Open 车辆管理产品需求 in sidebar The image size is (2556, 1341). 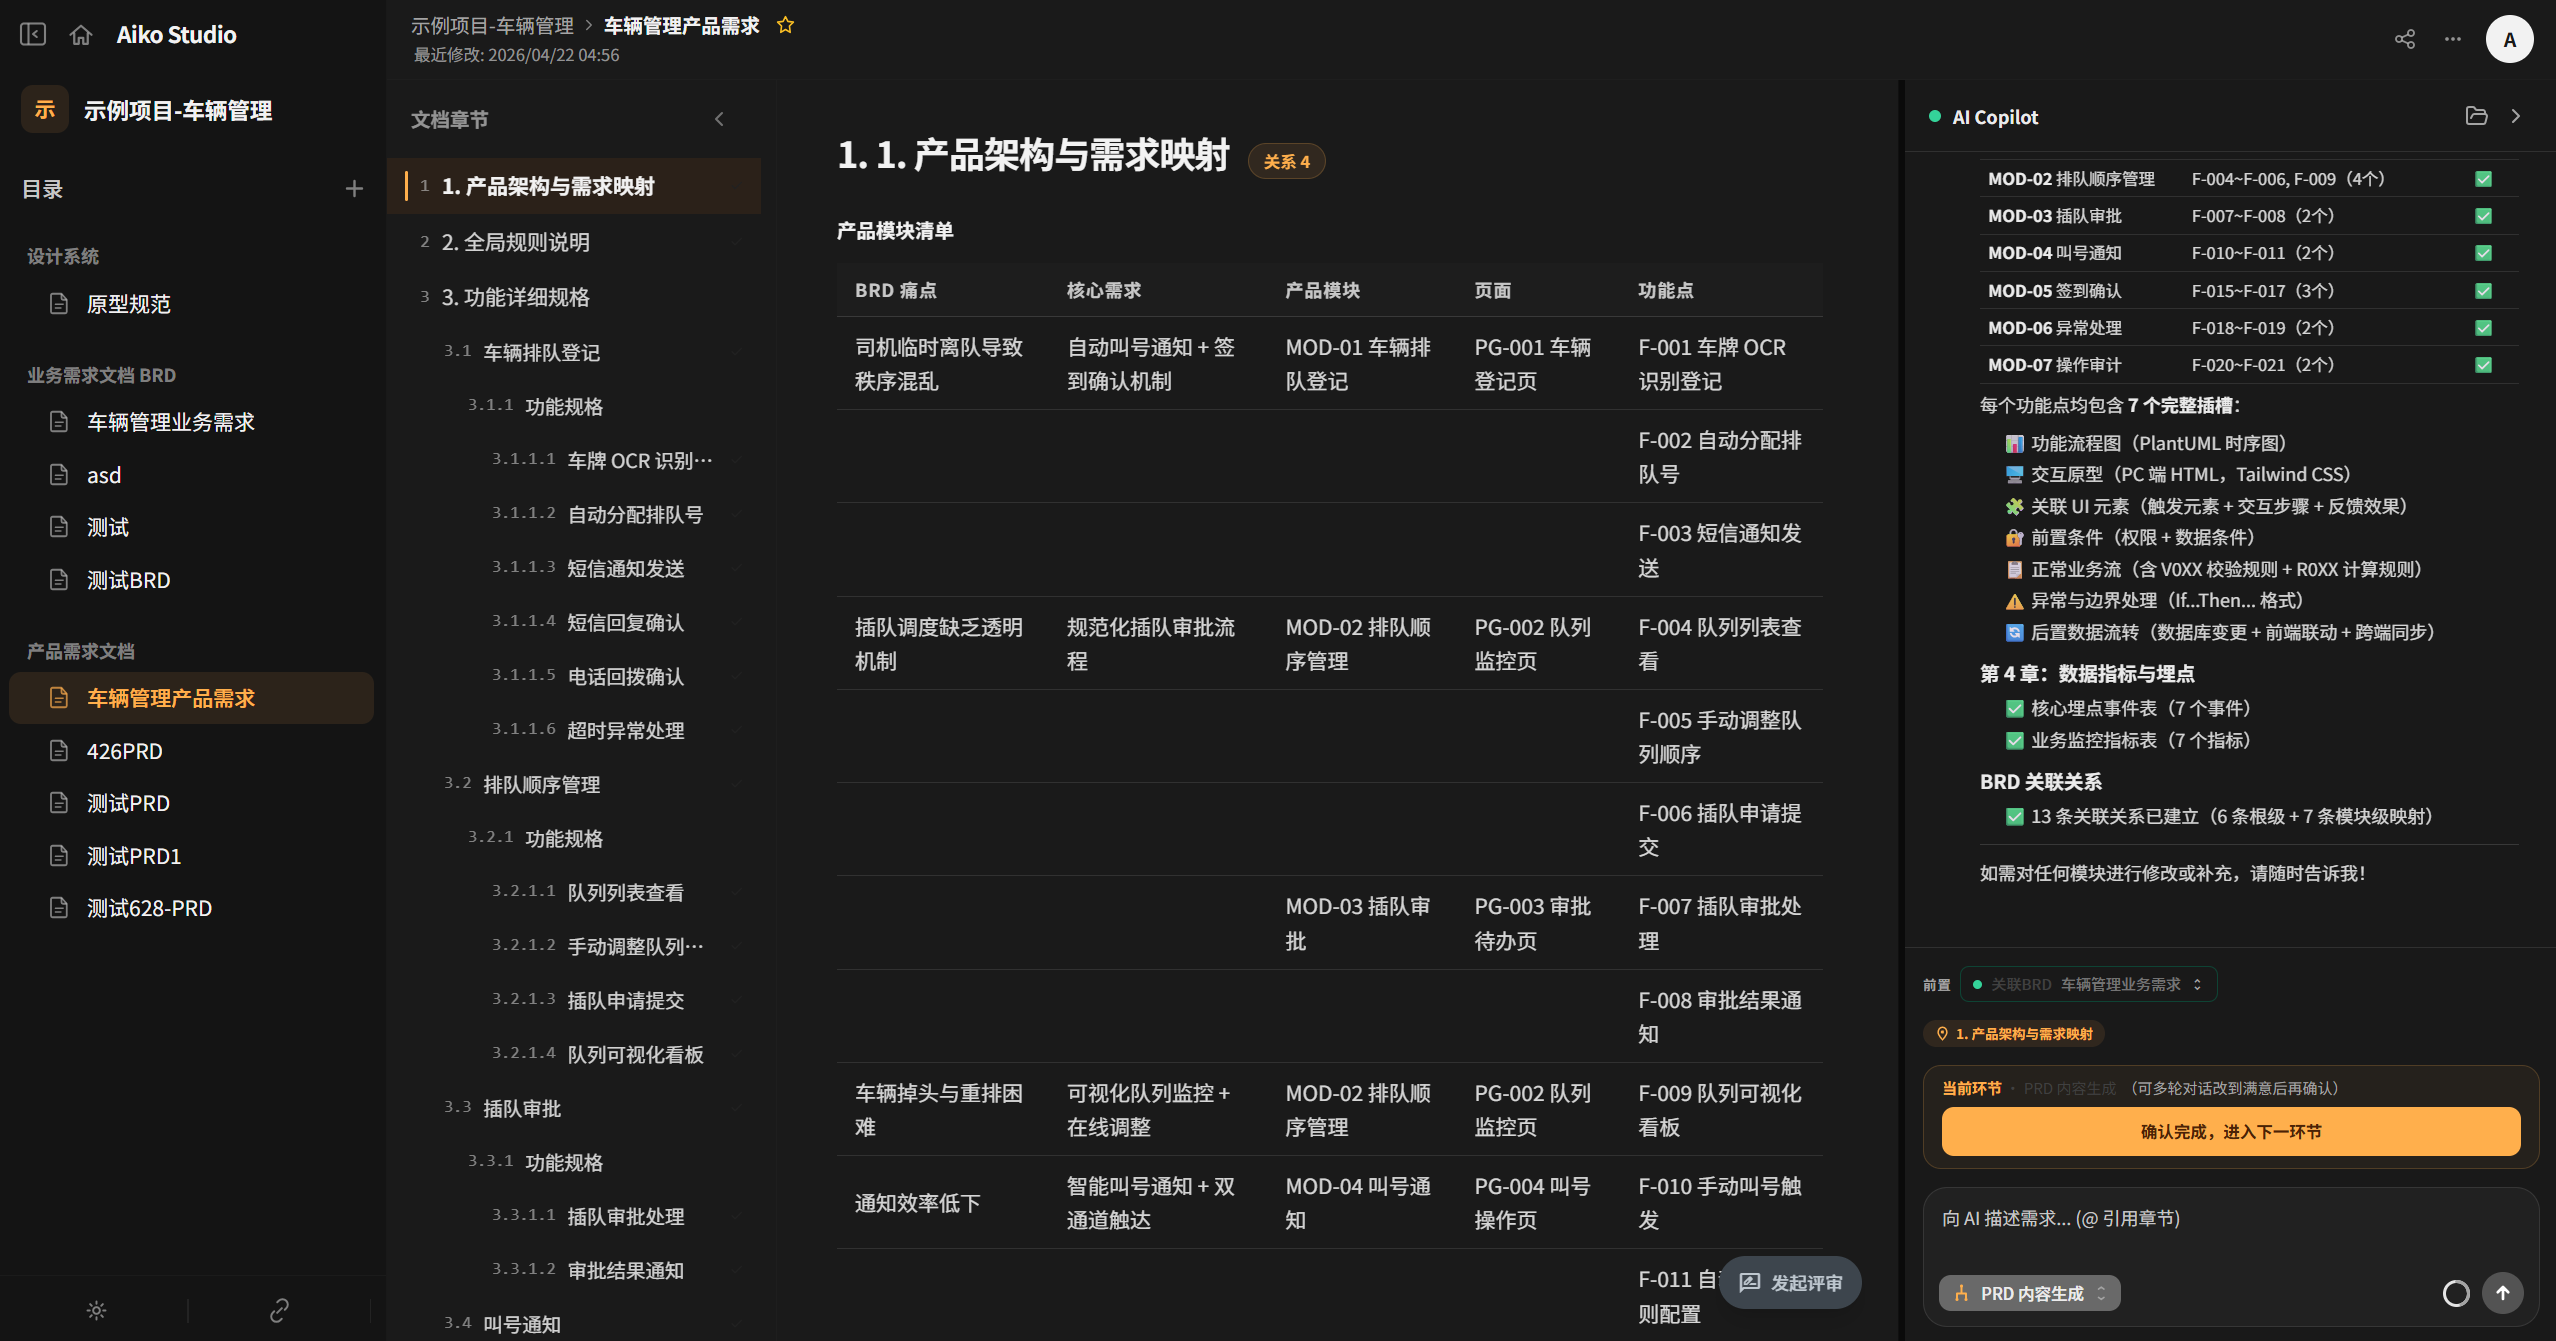pyautogui.click(x=191, y=698)
